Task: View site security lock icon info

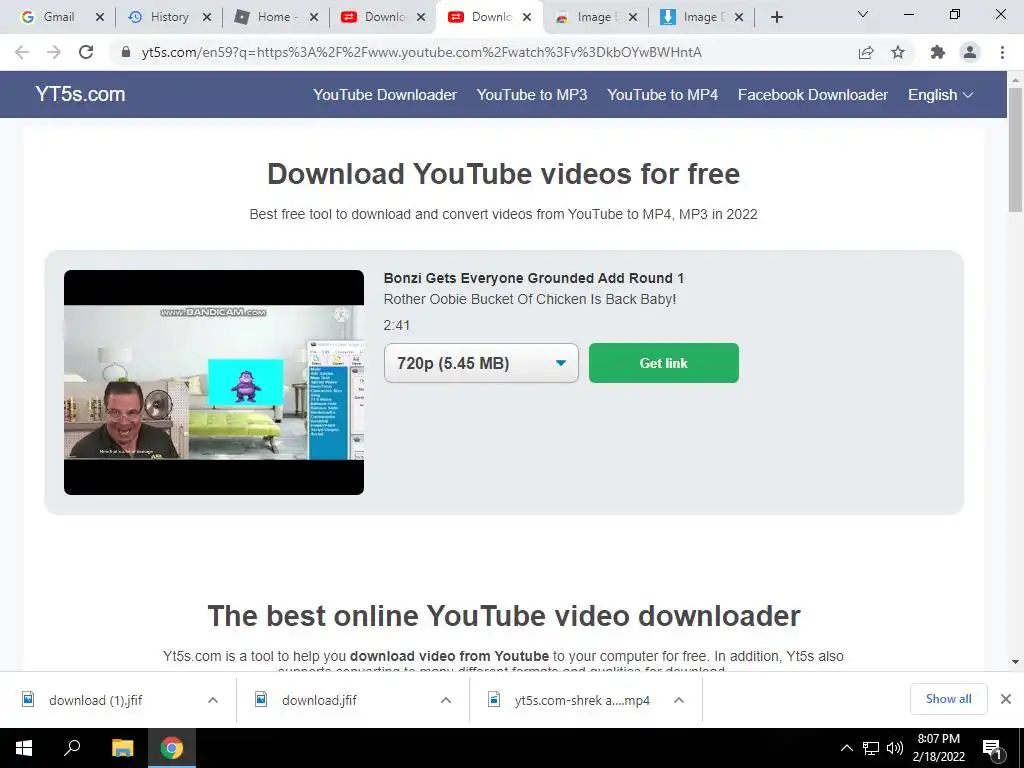Action: 126,52
